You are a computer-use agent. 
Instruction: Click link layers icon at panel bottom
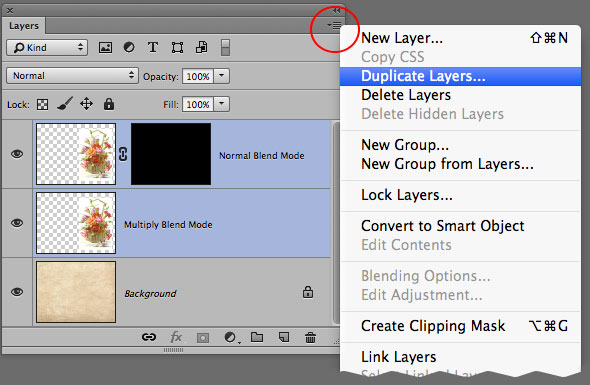pyautogui.click(x=149, y=337)
